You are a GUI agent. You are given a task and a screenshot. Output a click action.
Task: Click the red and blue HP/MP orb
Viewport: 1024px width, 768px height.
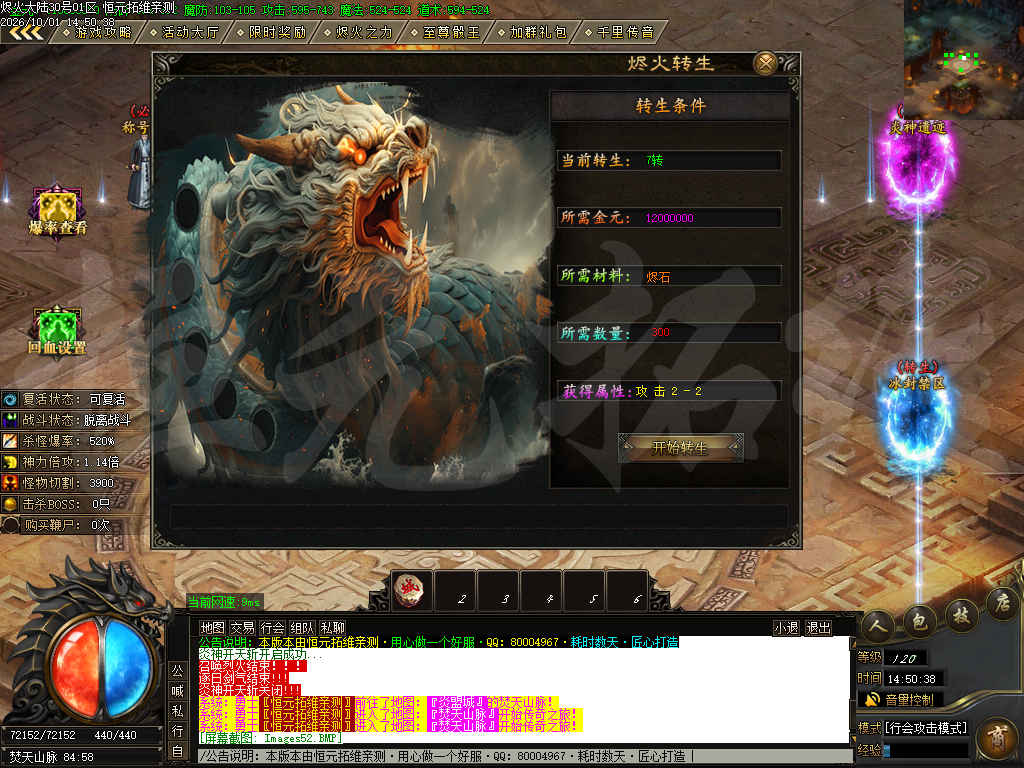click(x=101, y=667)
